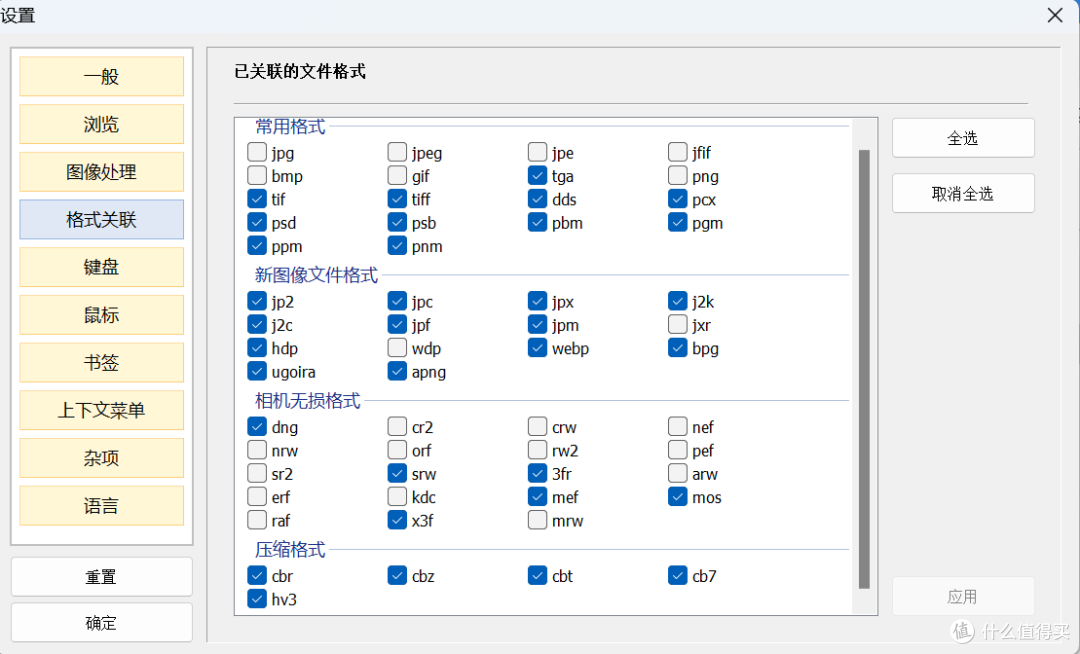Toggle the pbm checkbox

[537, 222]
